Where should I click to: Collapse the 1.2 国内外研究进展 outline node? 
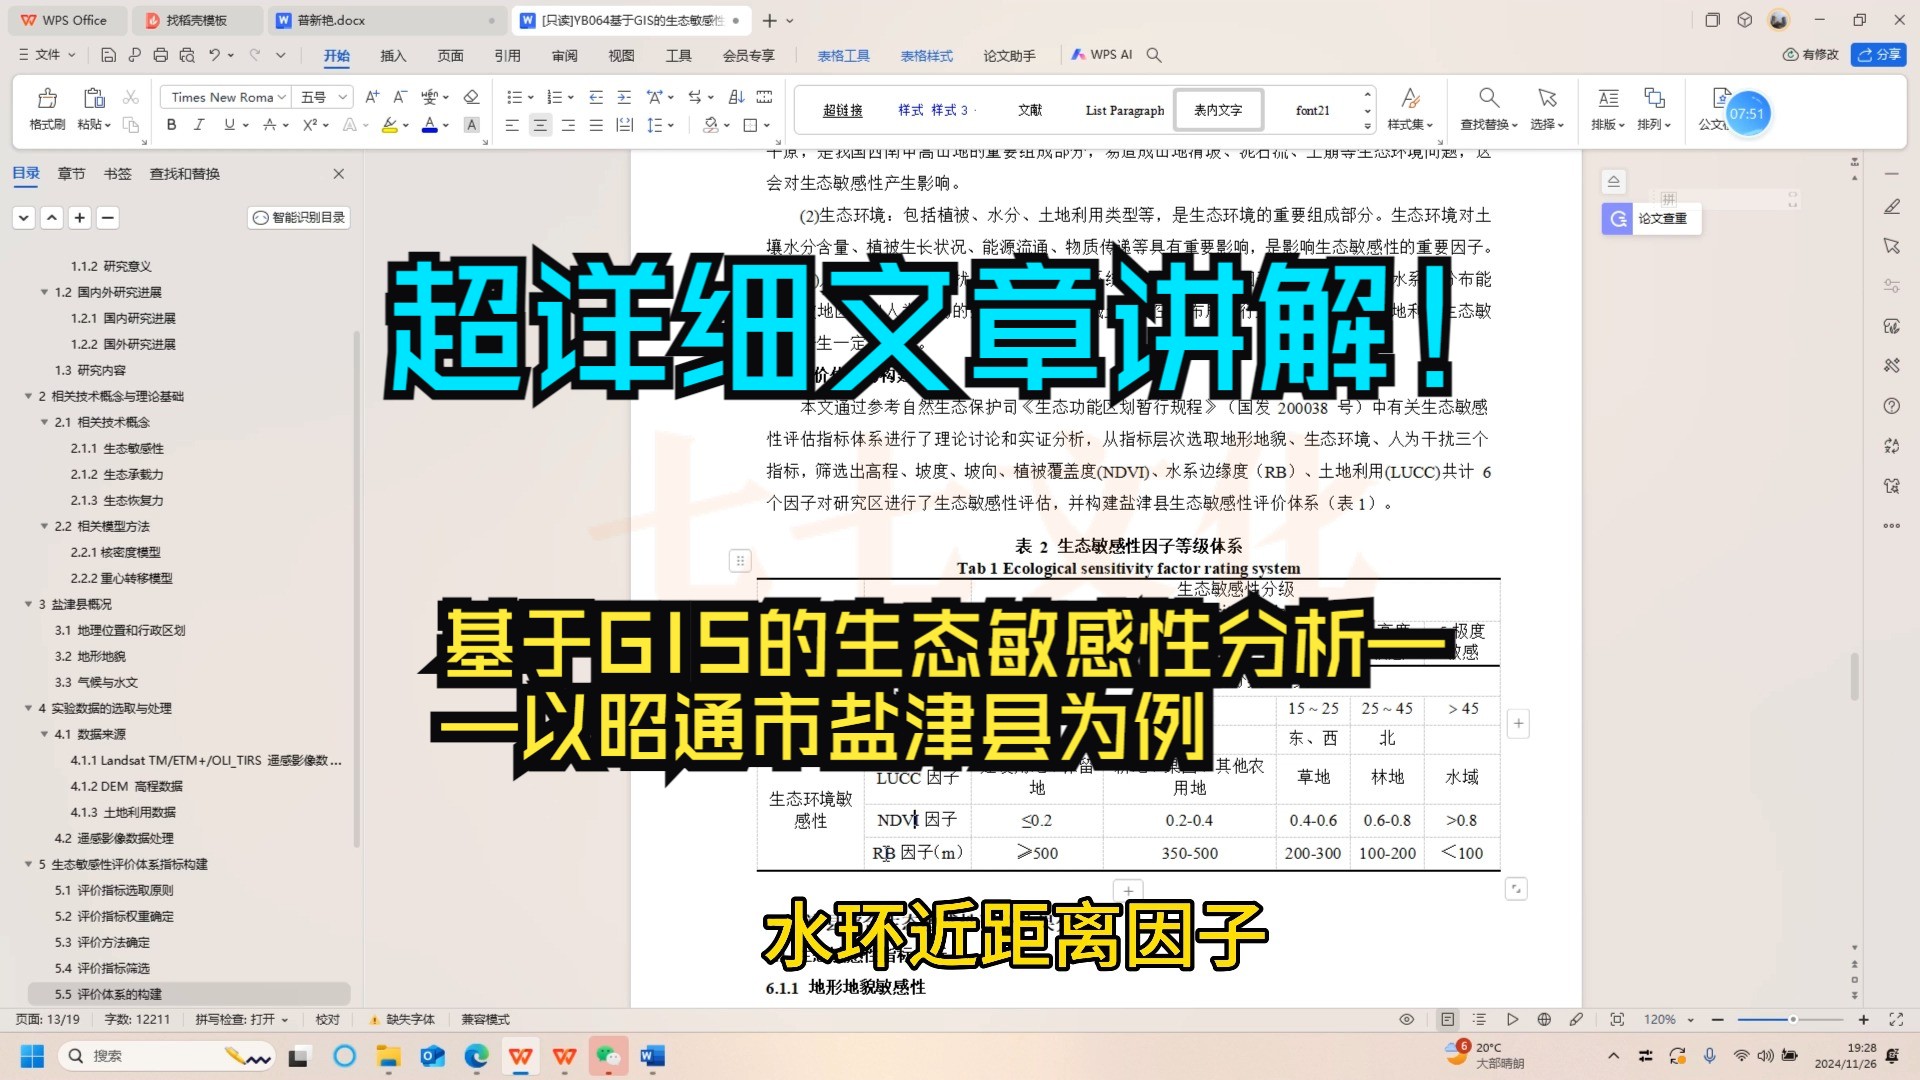(x=44, y=292)
